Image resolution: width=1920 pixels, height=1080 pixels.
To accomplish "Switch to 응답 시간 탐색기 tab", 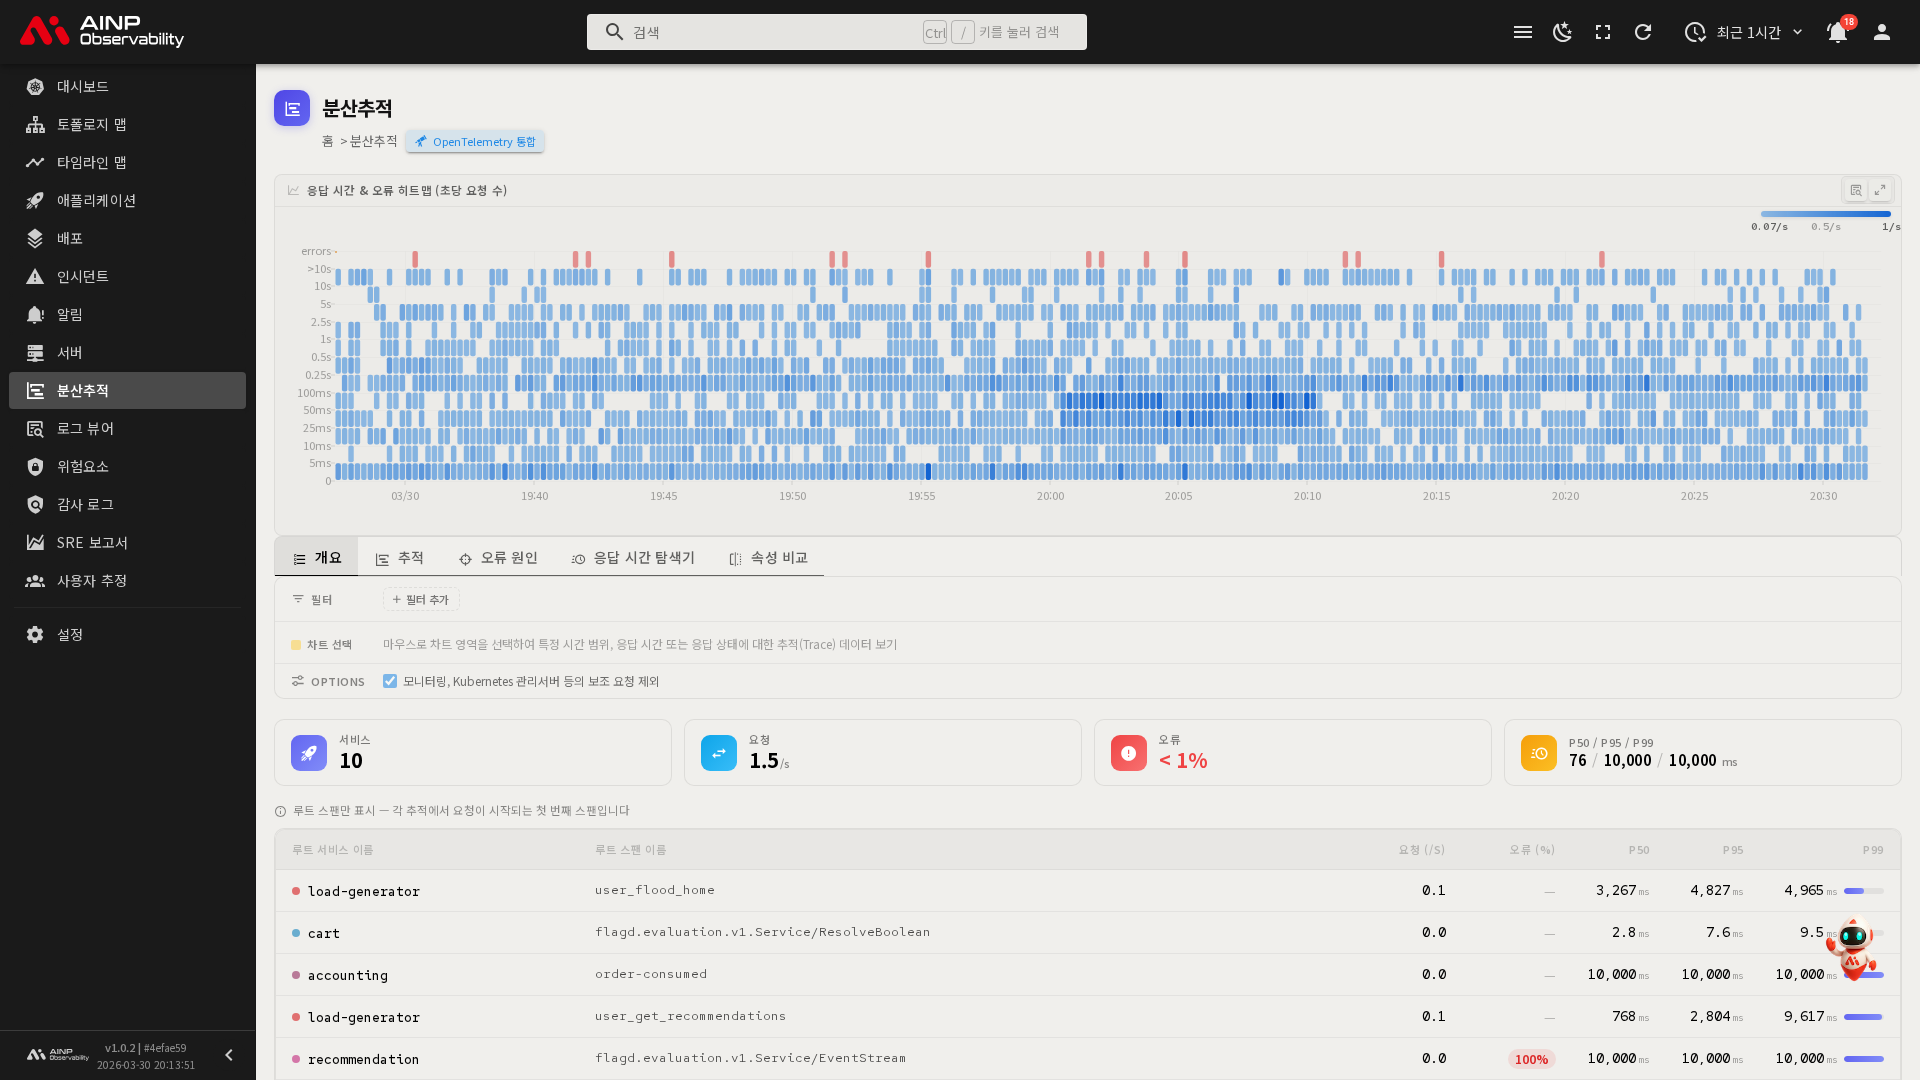I will 633,558.
